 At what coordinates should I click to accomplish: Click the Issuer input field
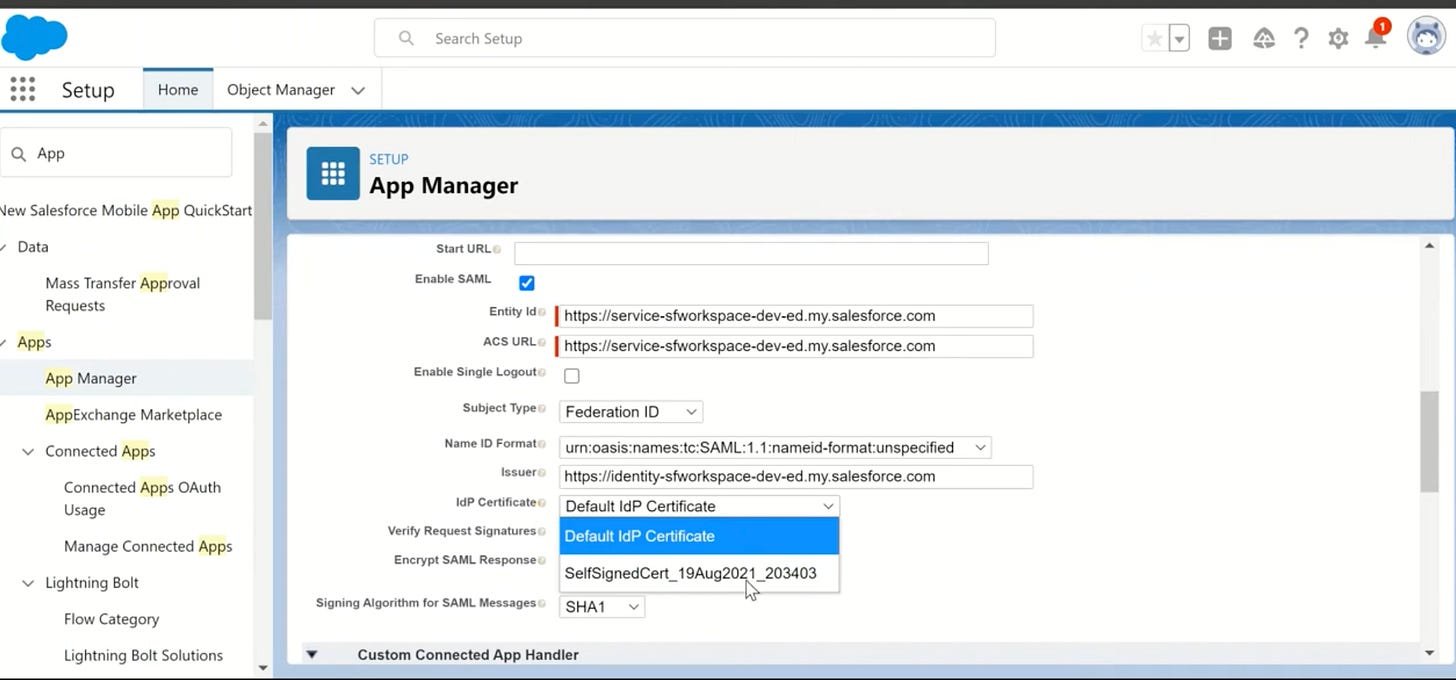pos(795,476)
